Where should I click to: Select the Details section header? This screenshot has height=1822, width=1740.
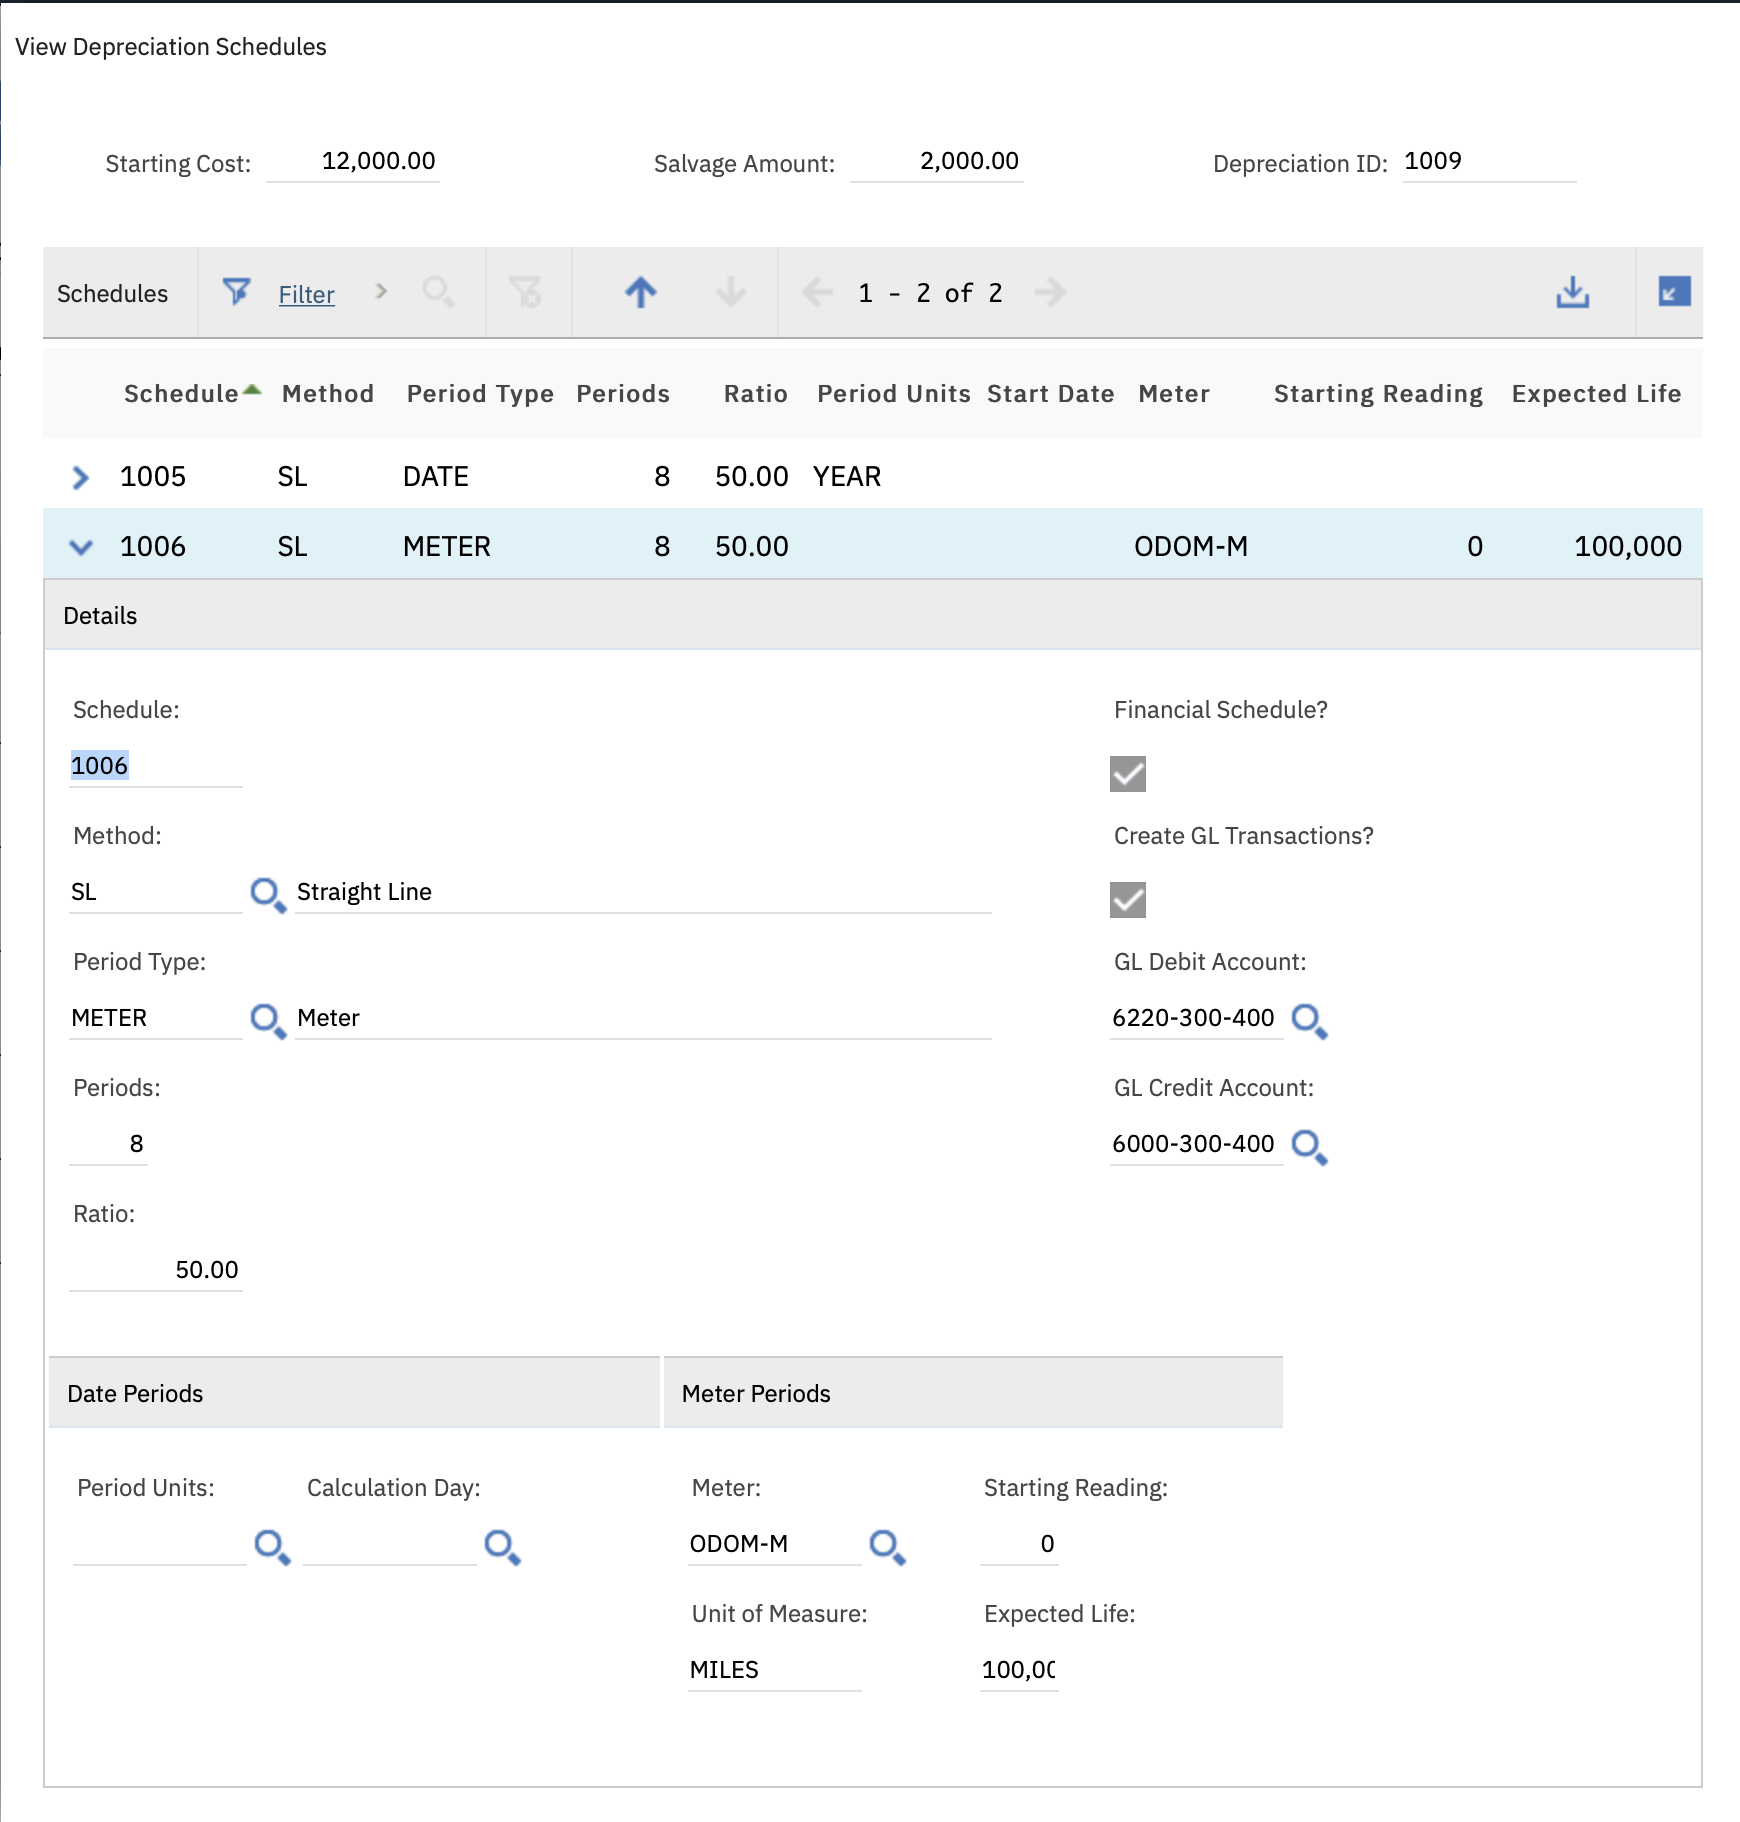coord(100,616)
